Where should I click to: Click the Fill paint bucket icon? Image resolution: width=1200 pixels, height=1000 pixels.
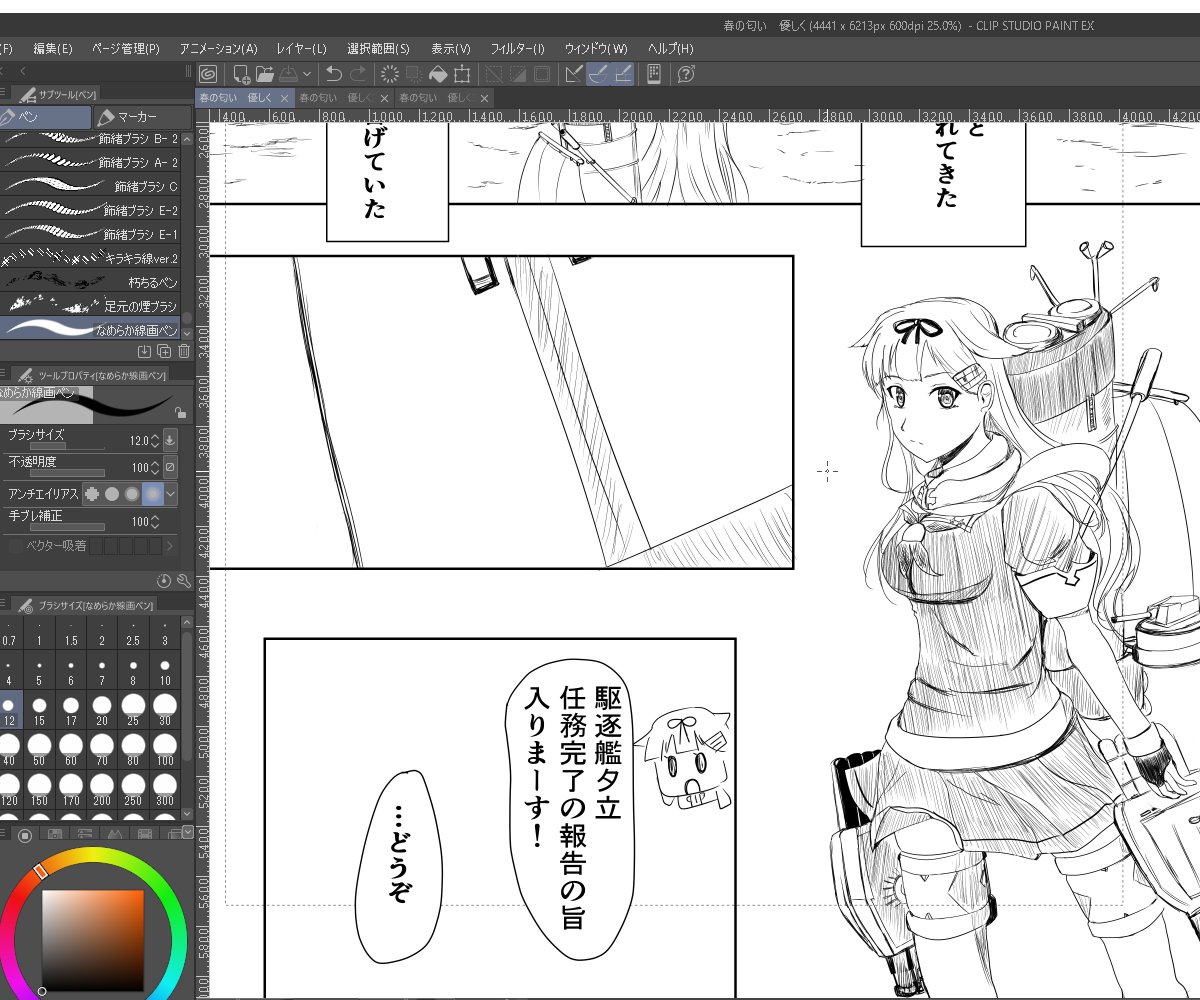(x=438, y=73)
